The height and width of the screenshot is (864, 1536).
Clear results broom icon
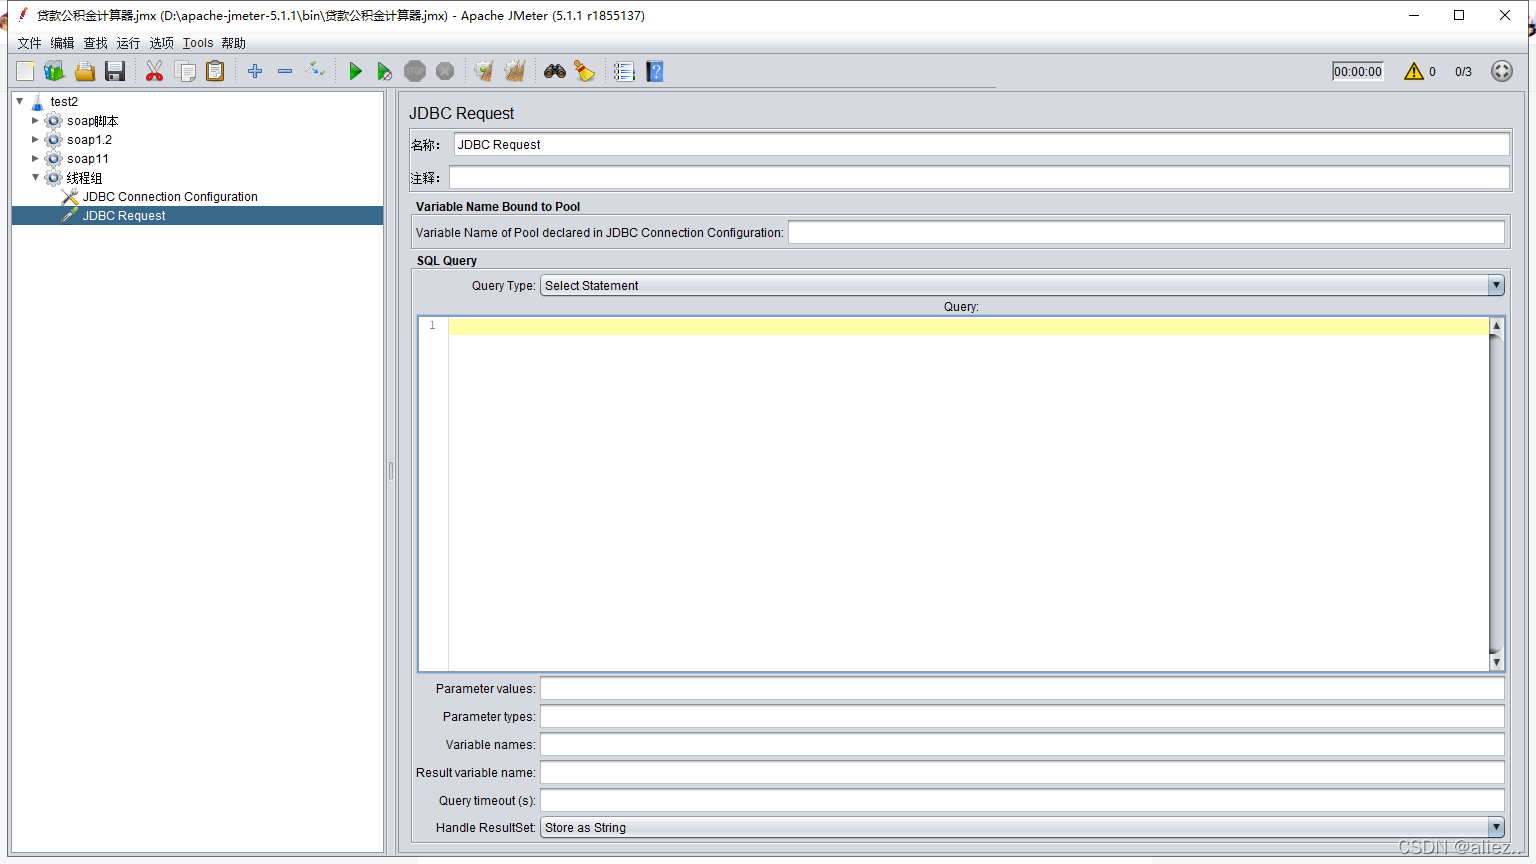[484, 71]
